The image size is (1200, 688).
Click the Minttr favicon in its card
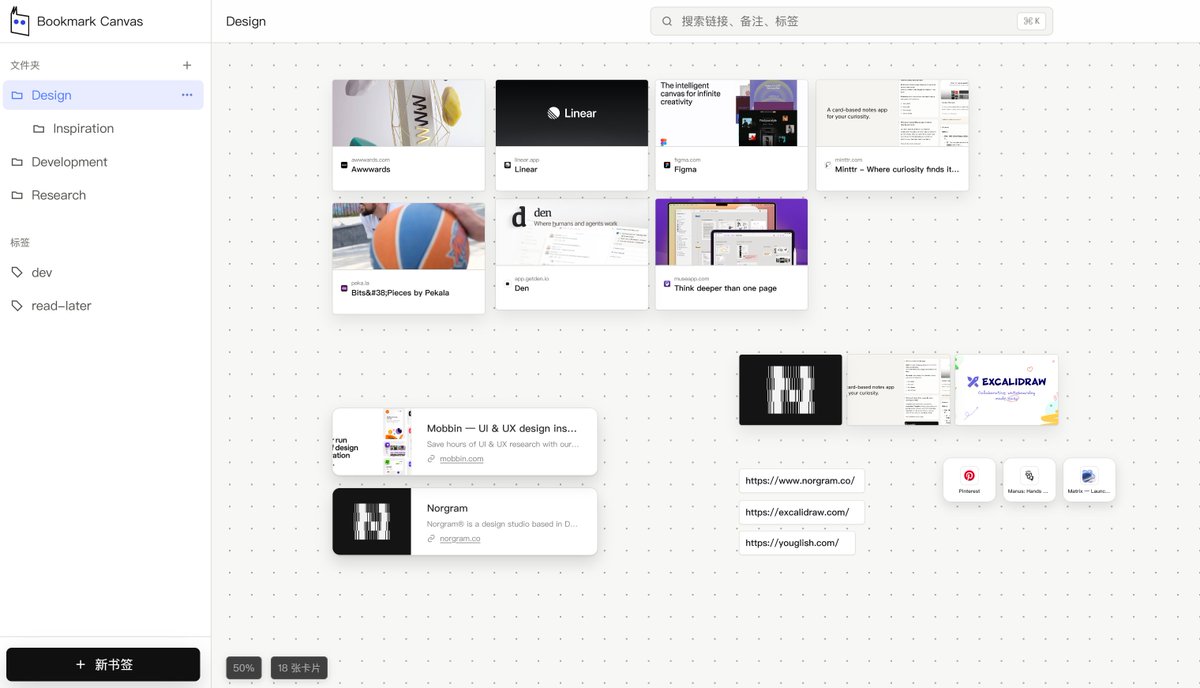(x=828, y=164)
